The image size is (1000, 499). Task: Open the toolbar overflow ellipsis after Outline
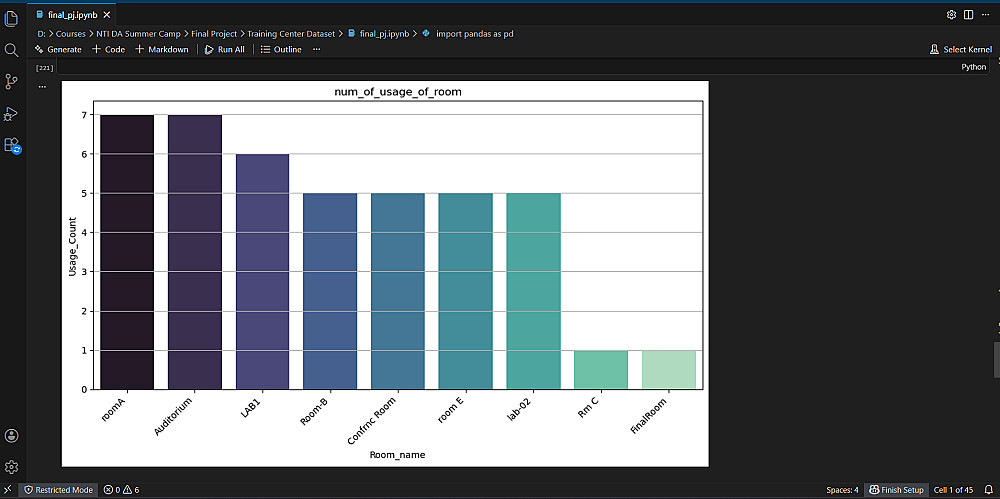coord(316,49)
